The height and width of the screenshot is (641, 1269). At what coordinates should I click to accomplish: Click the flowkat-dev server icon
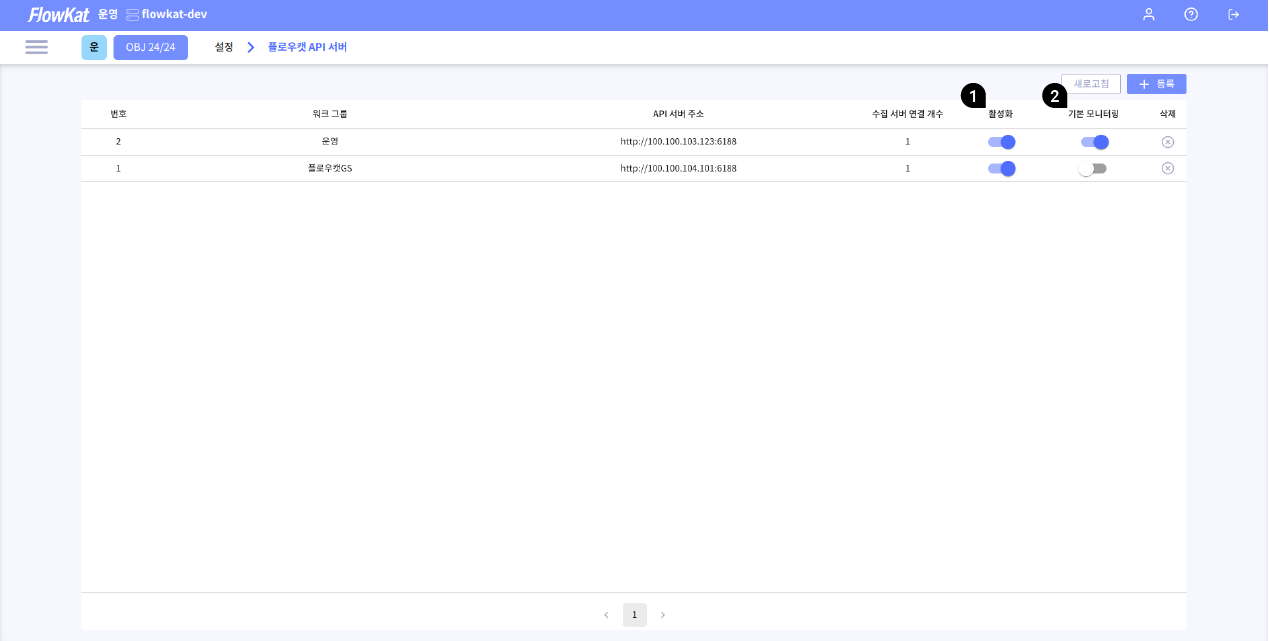tap(132, 15)
